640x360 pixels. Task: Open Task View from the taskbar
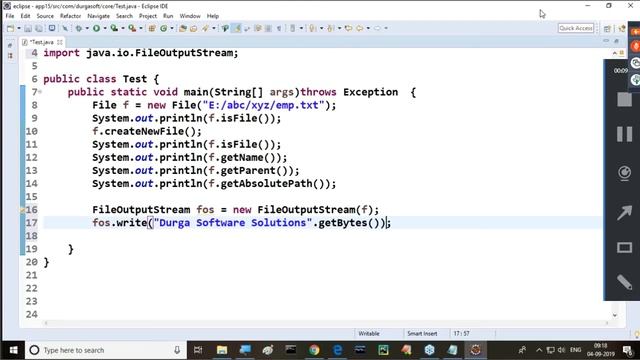pos(198,350)
